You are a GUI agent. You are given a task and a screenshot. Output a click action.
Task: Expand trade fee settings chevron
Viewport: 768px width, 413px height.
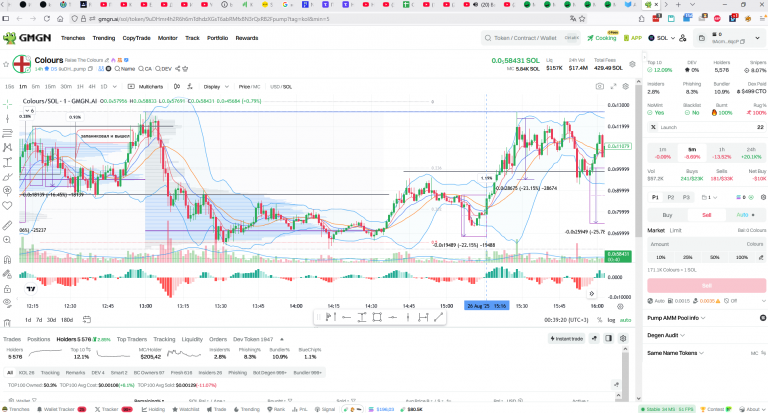[x=763, y=301]
